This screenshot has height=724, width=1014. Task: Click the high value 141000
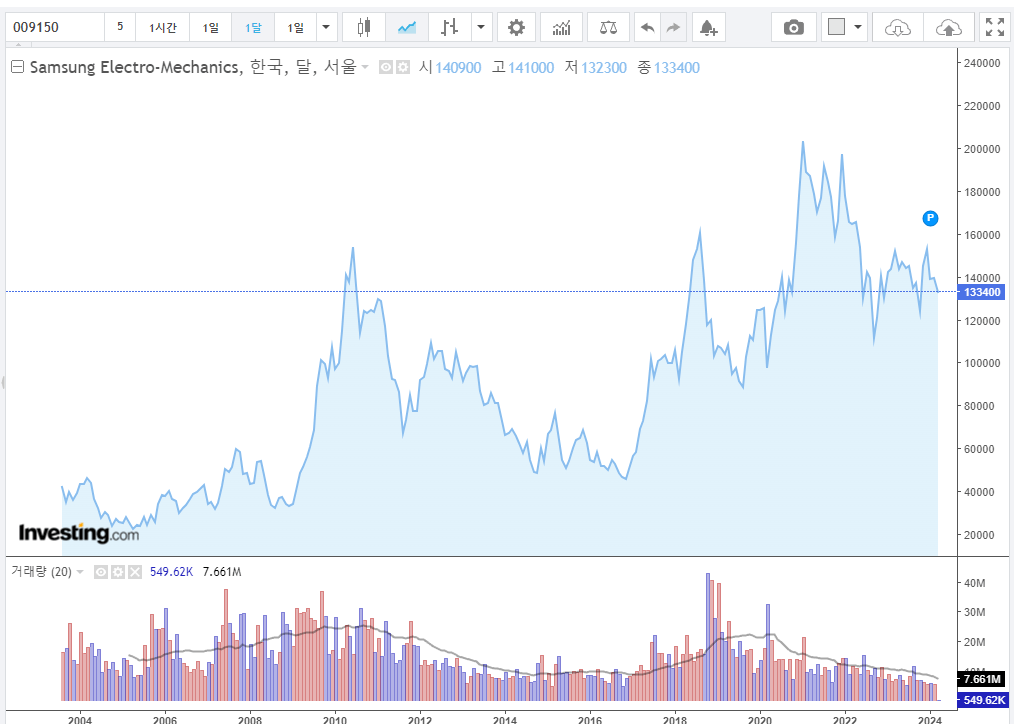click(531, 68)
